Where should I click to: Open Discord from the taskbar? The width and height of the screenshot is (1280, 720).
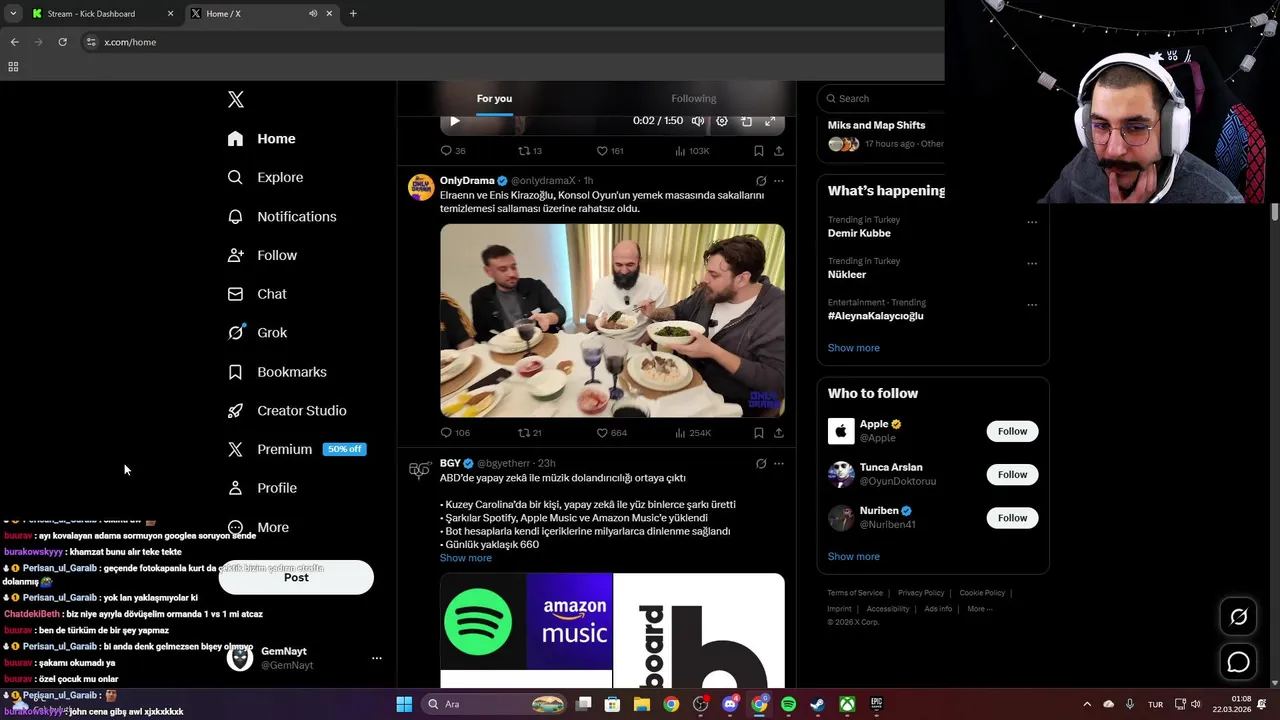730,704
